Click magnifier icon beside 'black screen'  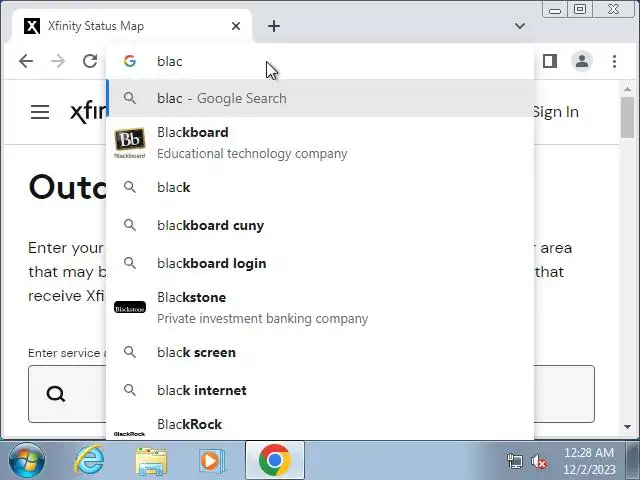click(x=130, y=352)
